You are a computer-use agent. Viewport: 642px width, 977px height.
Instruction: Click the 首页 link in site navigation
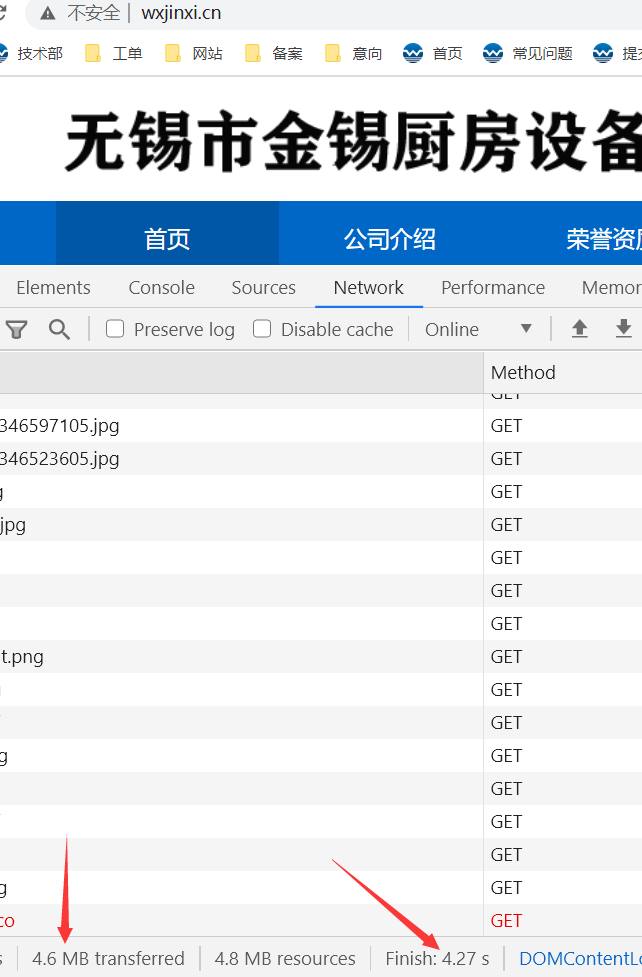click(167, 239)
